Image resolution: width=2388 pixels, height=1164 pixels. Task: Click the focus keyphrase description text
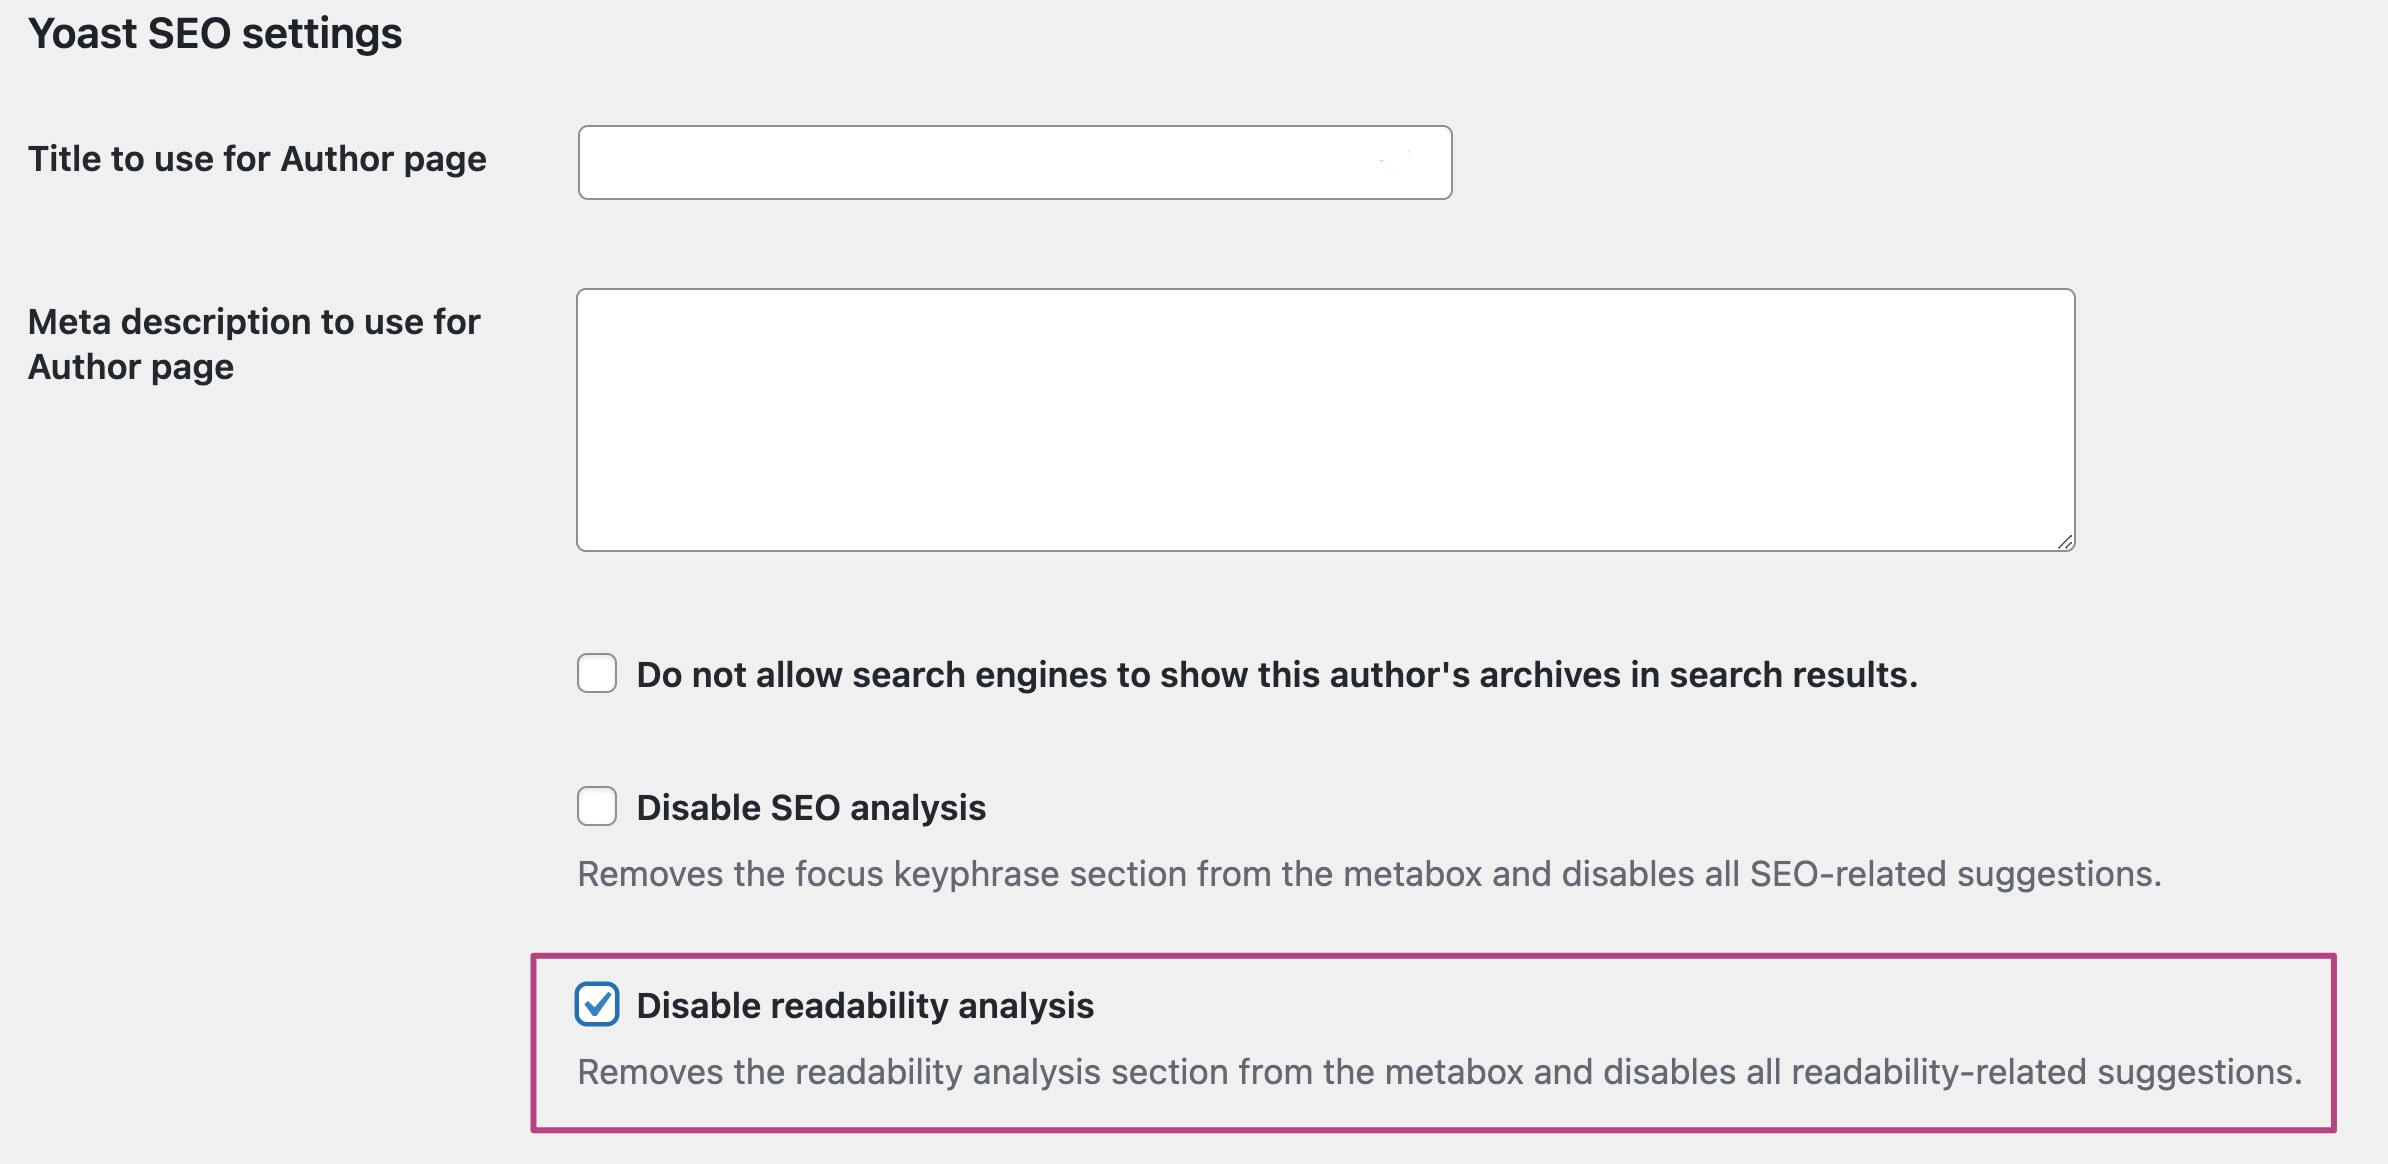point(1369,874)
